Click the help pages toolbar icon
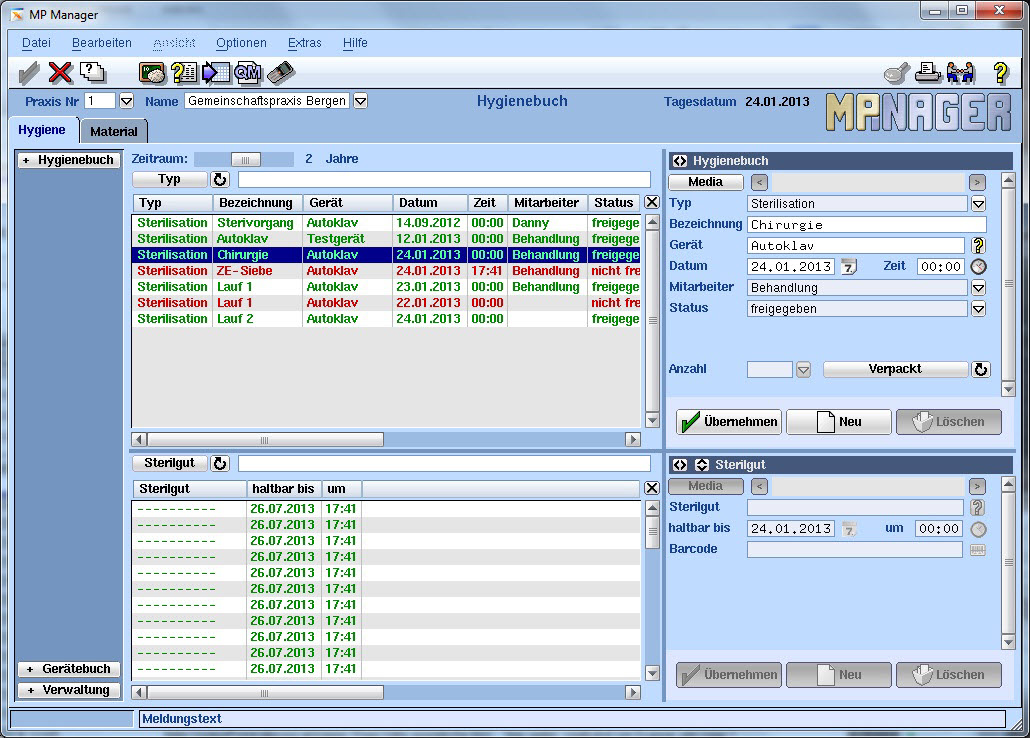Viewport: 1030px width, 738px height. [x=93, y=72]
